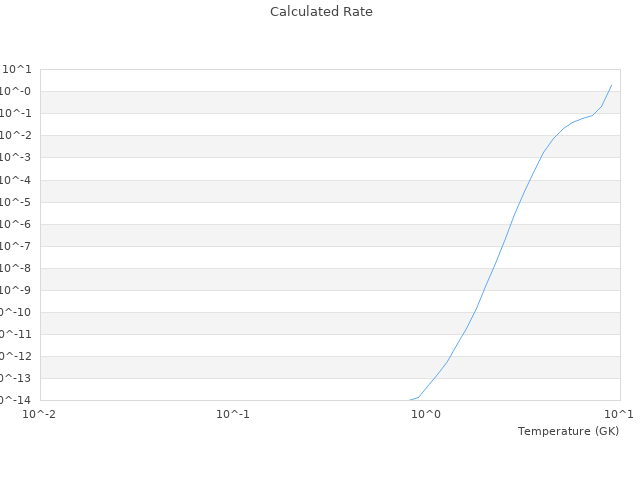Select the x-axis 10^-2 tick label
This screenshot has height=480, width=640.
40,414
